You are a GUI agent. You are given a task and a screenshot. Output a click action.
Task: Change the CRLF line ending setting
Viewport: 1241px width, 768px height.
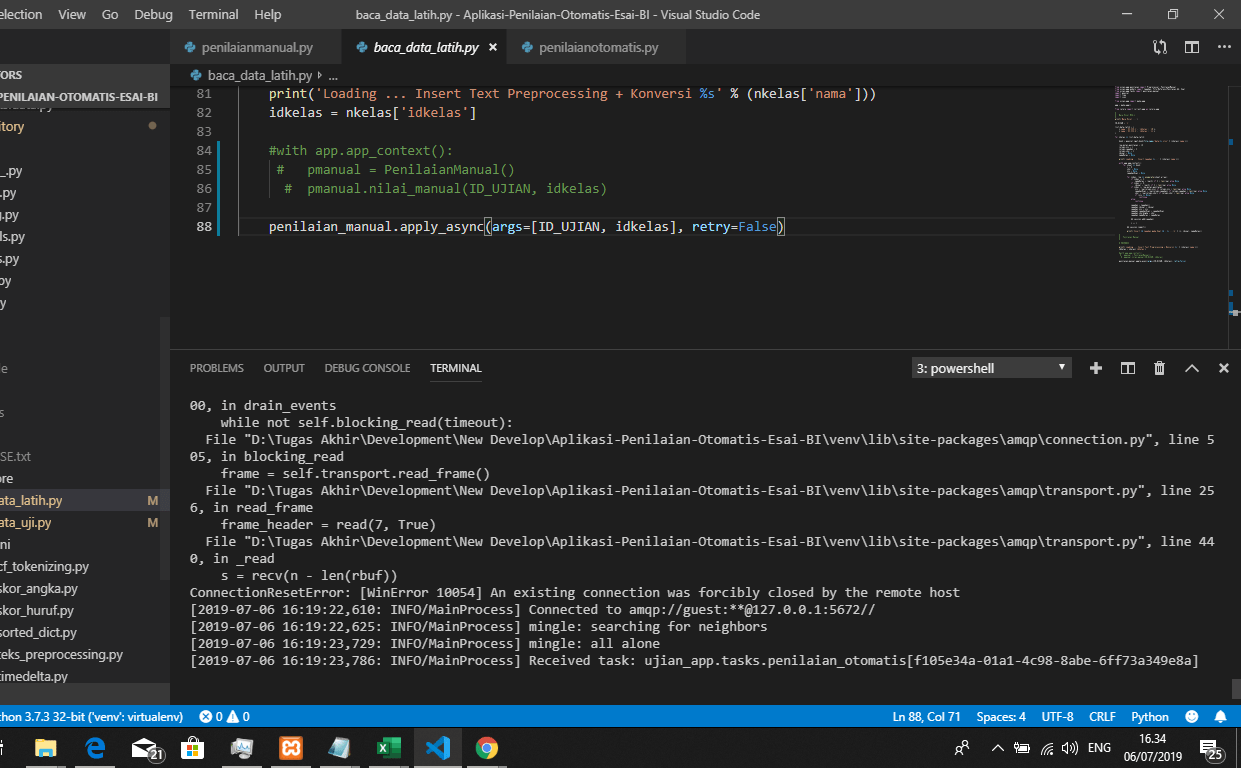1102,716
